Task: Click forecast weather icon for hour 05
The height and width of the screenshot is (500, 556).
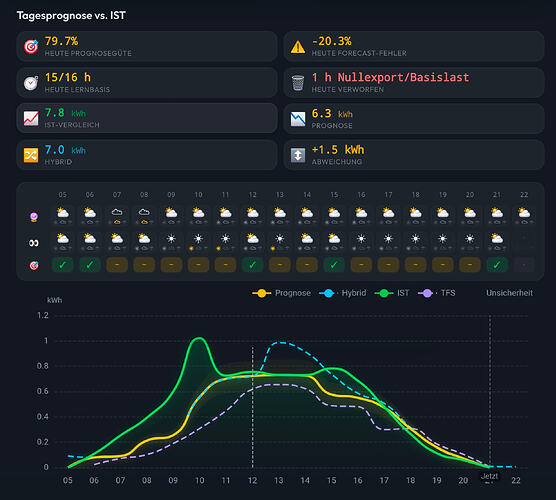Action: 63,213
